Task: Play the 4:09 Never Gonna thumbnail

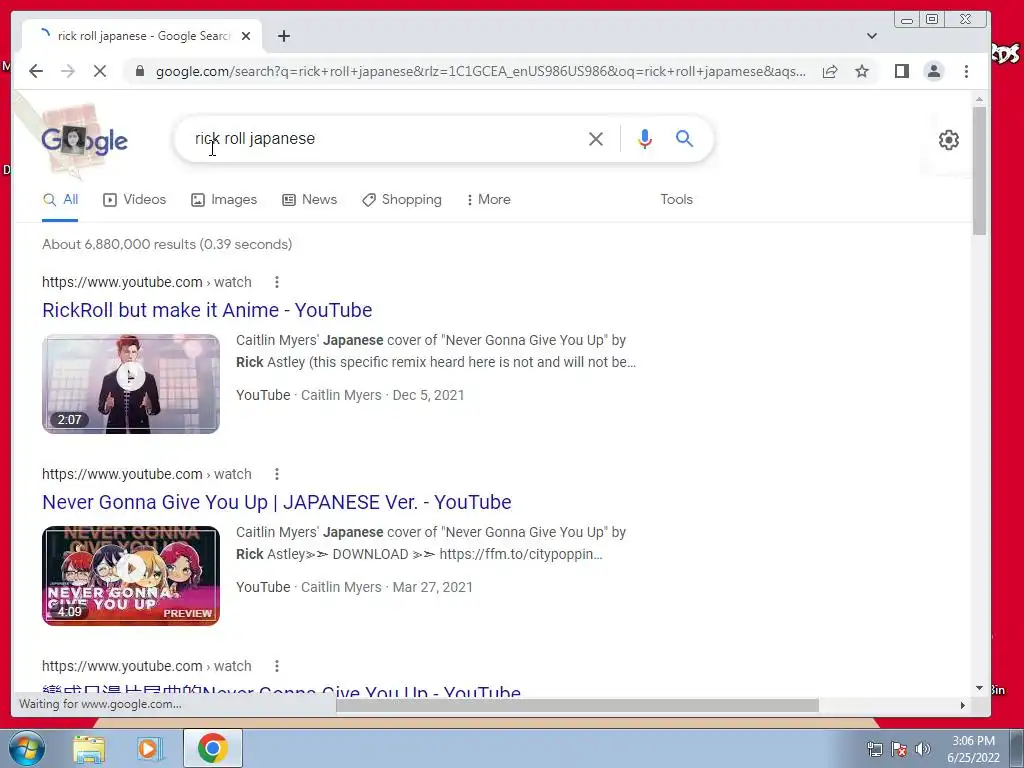Action: click(x=131, y=576)
